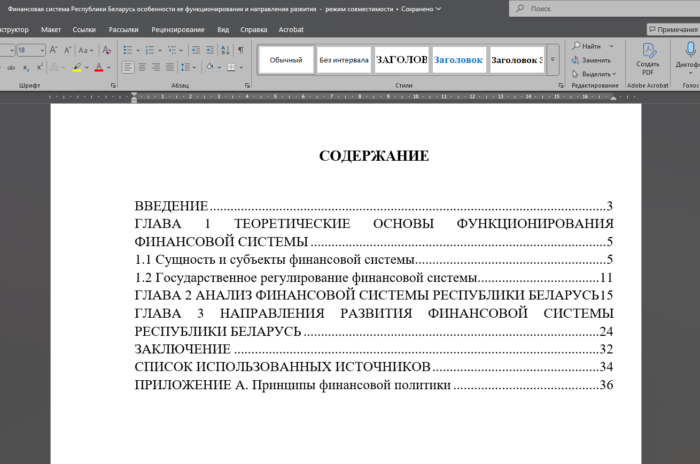
Task: Toggle superscript formatting
Action: (x=40, y=67)
